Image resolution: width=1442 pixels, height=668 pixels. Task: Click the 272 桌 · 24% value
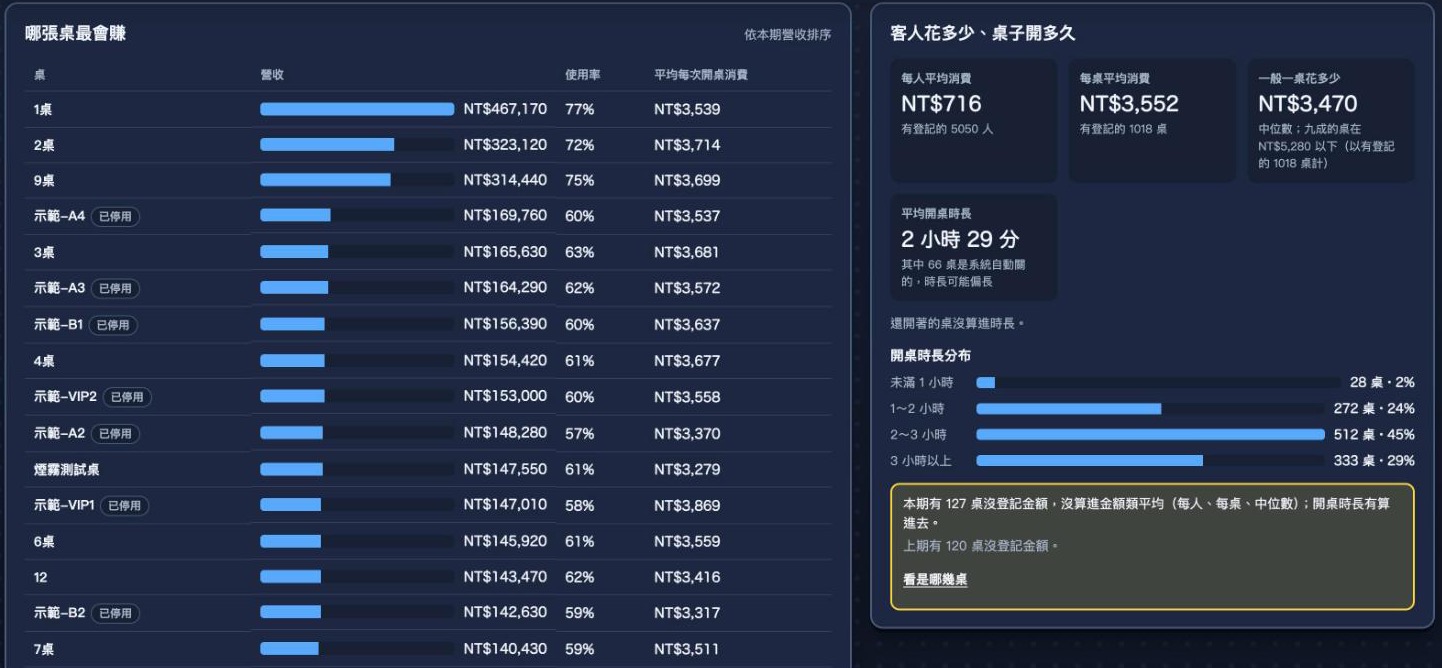[1374, 409]
